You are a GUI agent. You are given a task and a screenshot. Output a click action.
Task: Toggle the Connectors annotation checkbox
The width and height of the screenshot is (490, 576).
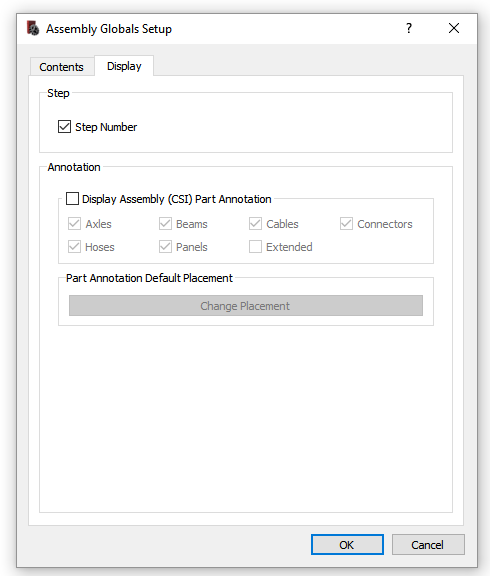pyautogui.click(x=346, y=224)
